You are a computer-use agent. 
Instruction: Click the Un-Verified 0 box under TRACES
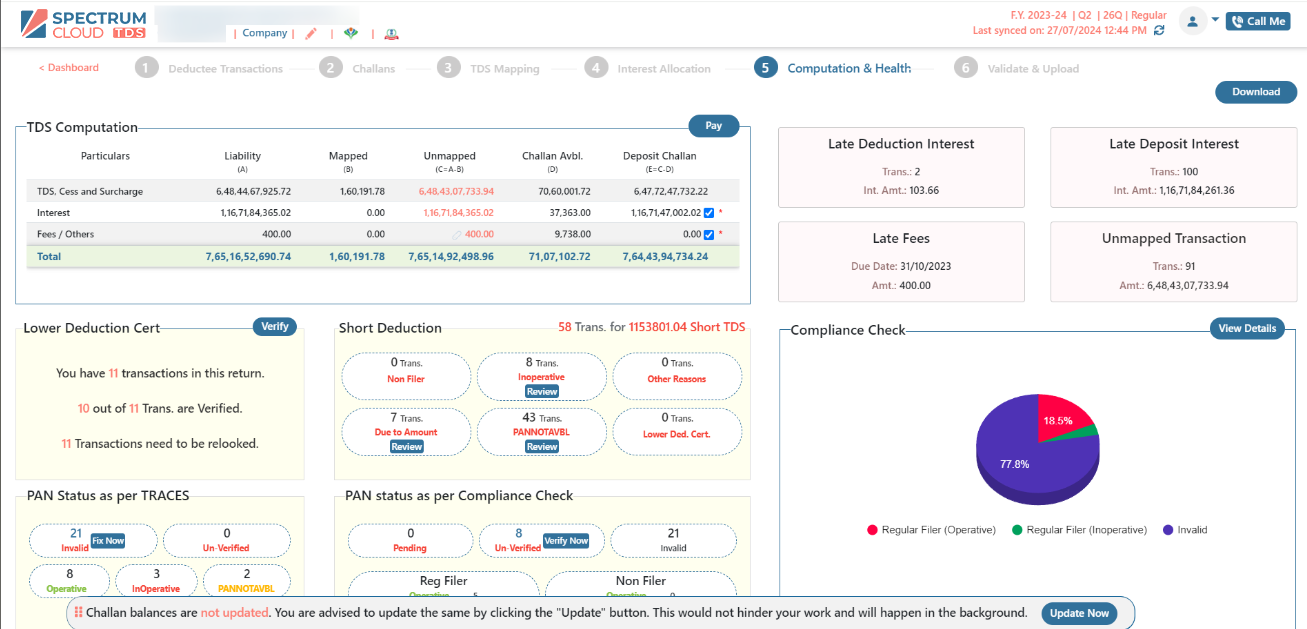pos(227,541)
